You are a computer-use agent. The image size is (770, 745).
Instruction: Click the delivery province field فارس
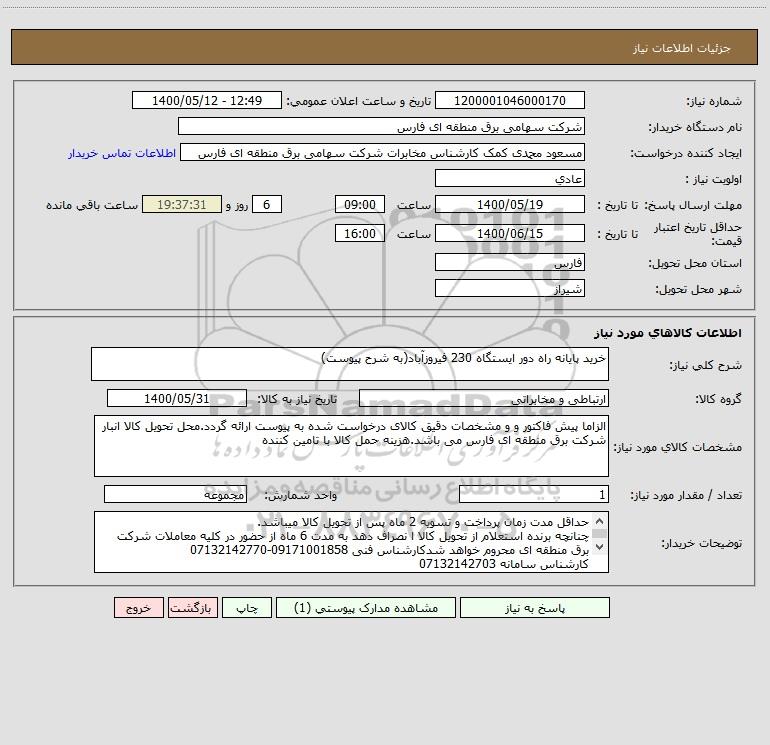510,262
